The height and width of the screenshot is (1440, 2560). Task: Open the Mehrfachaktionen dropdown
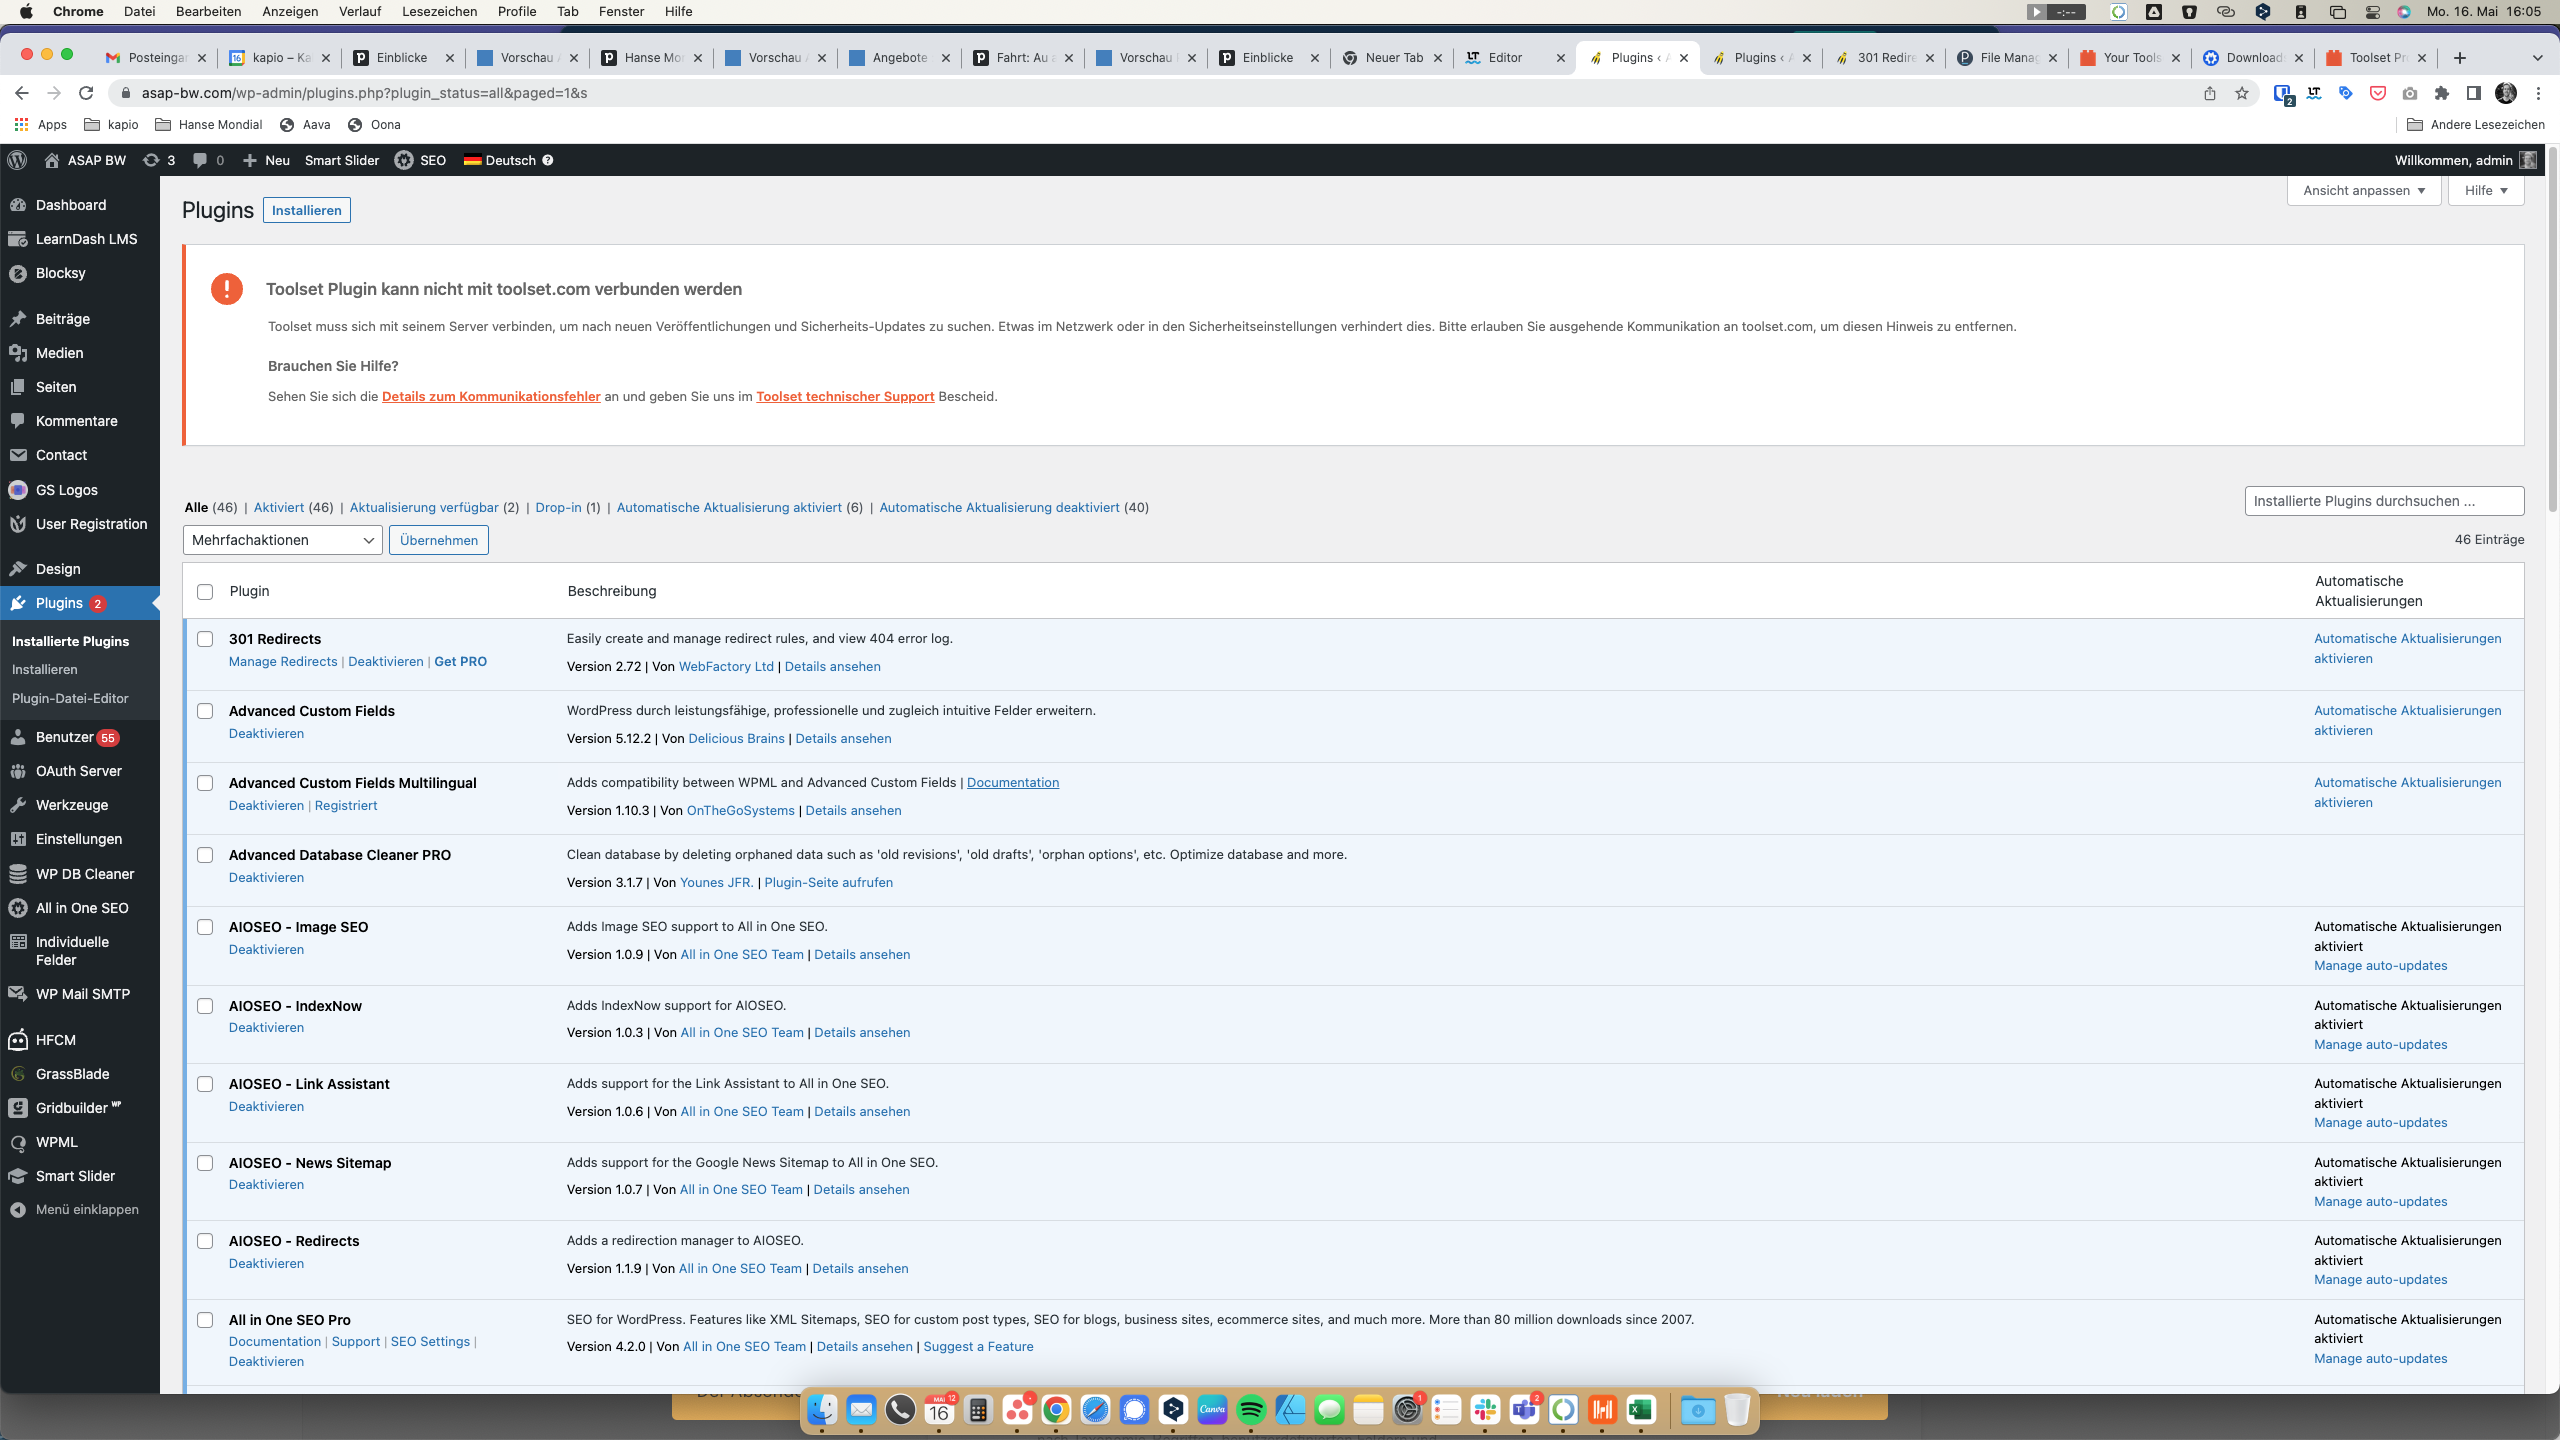click(282, 540)
